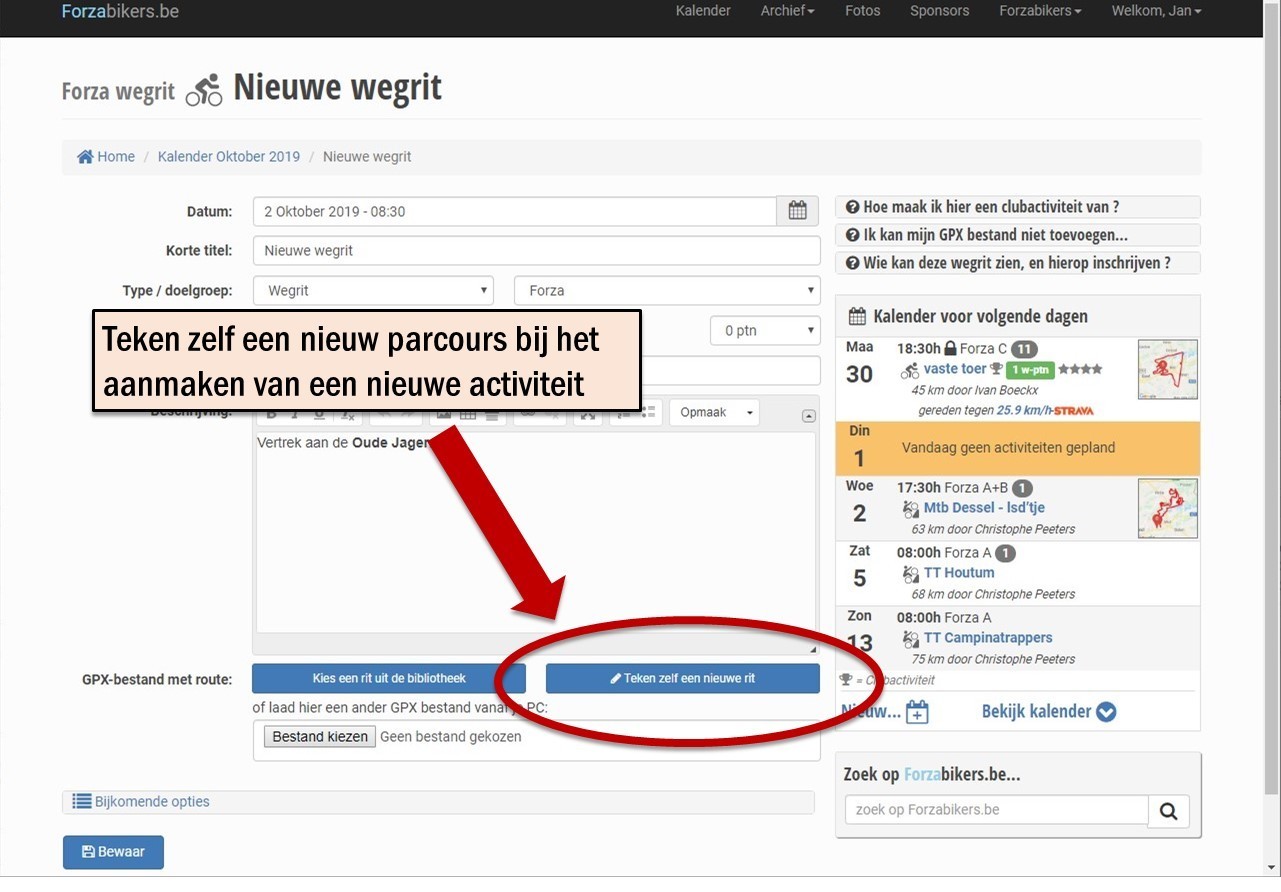1281x892 pixels.
Task: Click the search magnifier button
Action: (x=1169, y=811)
